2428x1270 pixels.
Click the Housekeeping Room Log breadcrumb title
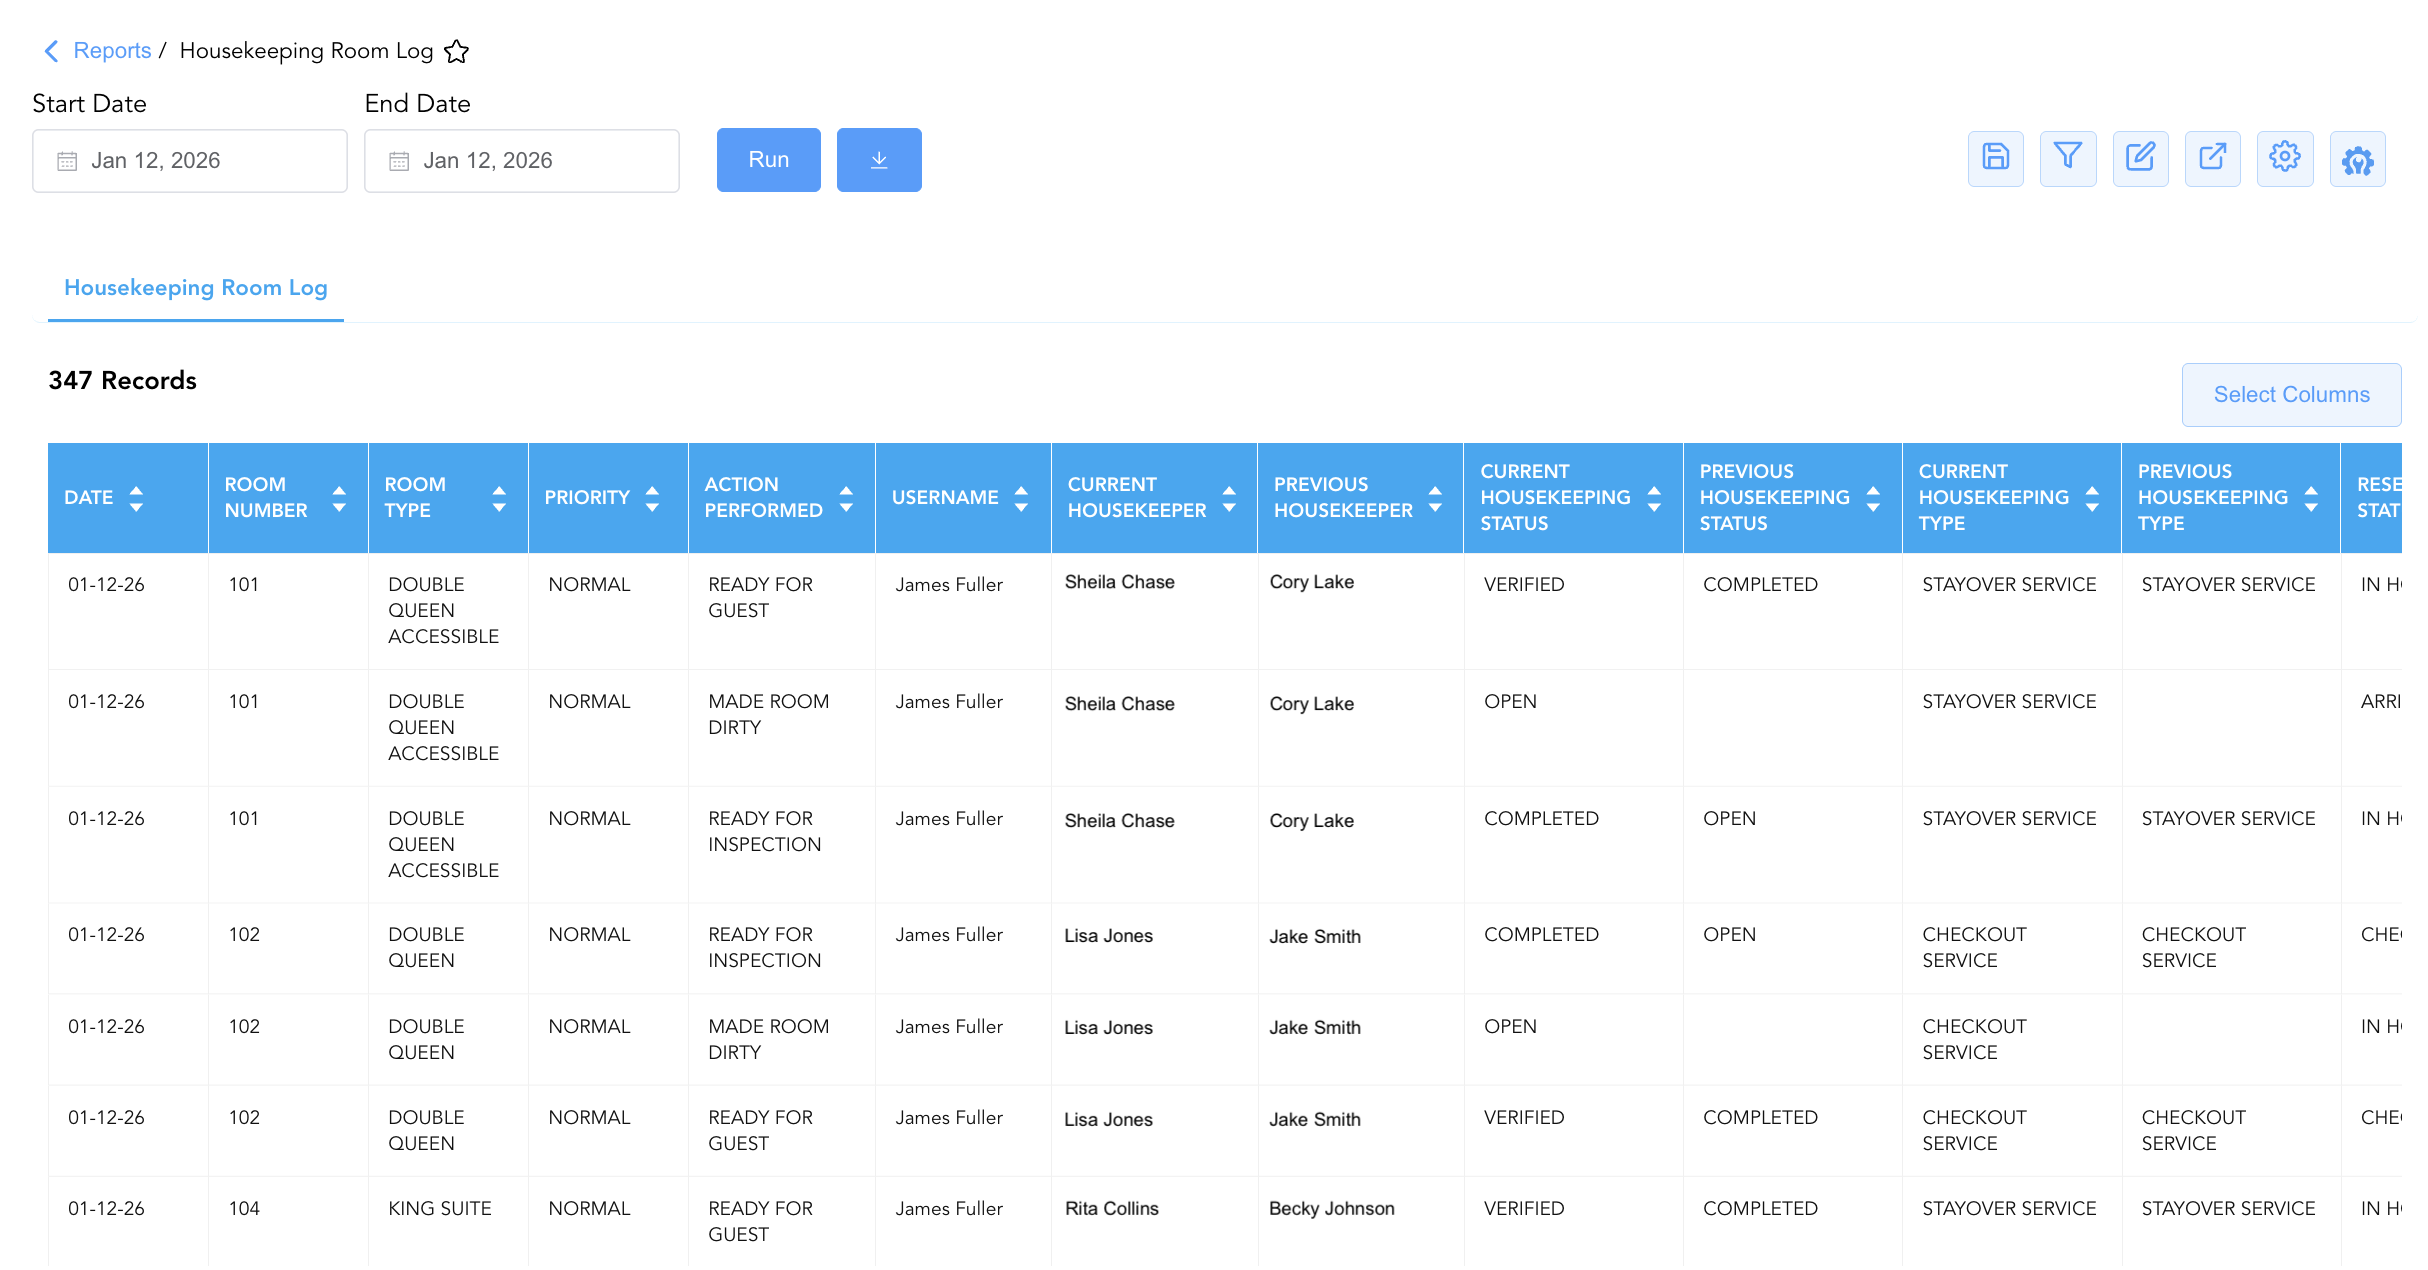[306, 51]
